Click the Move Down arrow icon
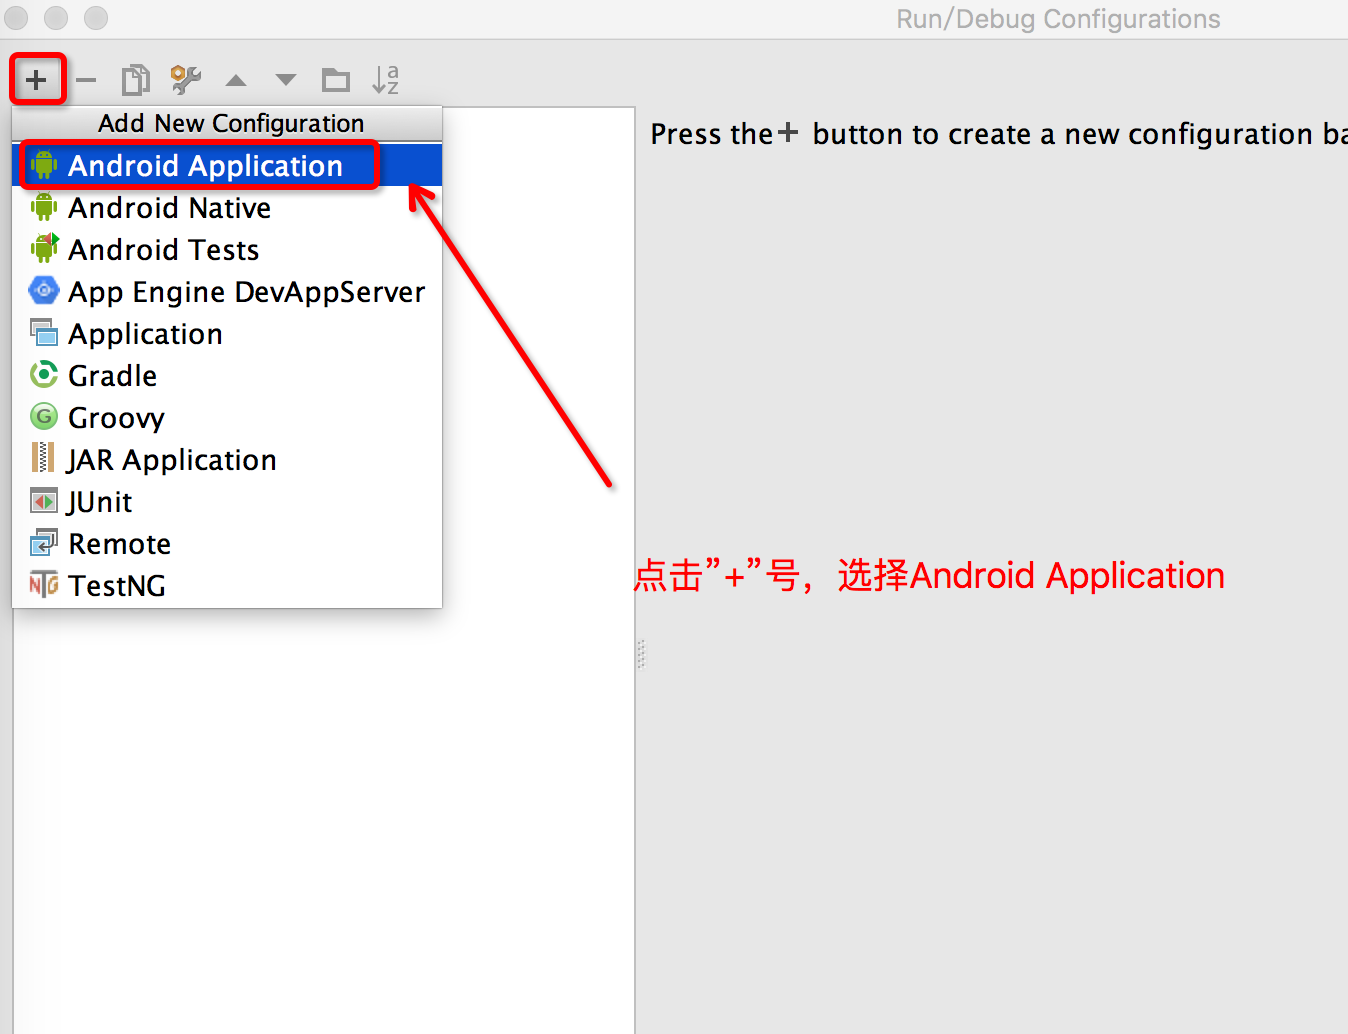 coord(286,80)
